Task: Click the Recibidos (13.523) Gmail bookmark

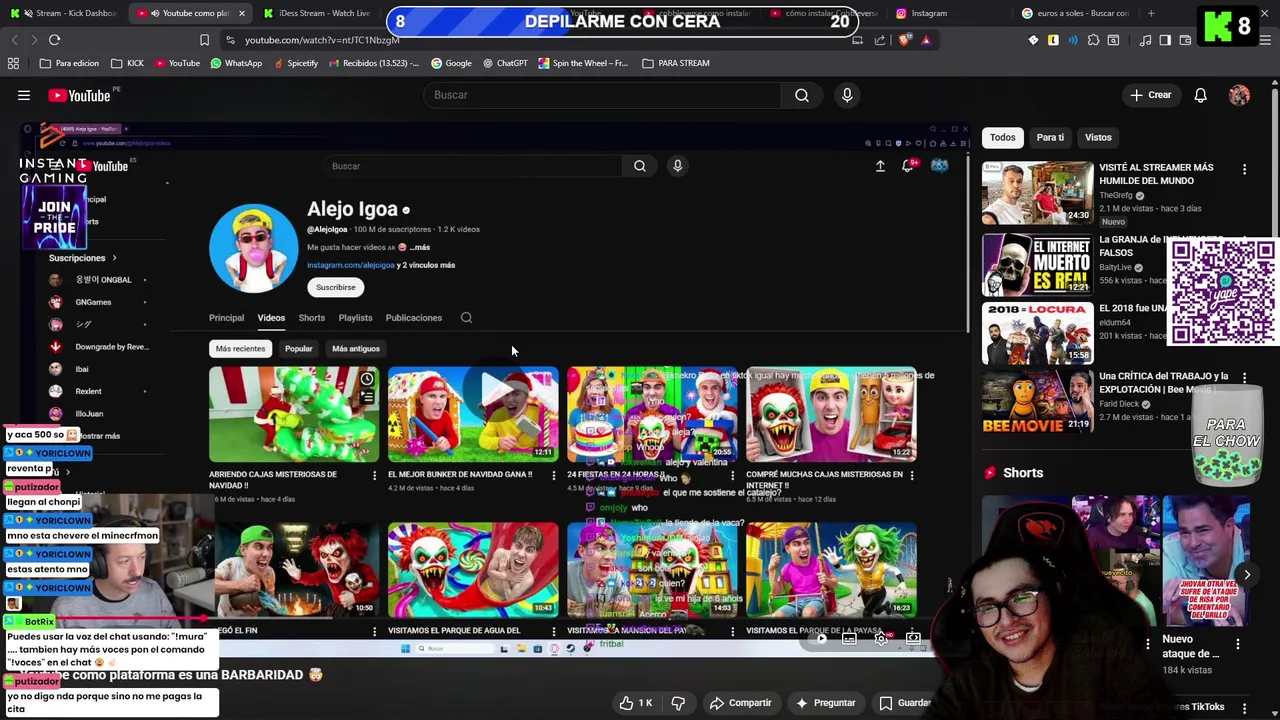Action: (374, 63)
